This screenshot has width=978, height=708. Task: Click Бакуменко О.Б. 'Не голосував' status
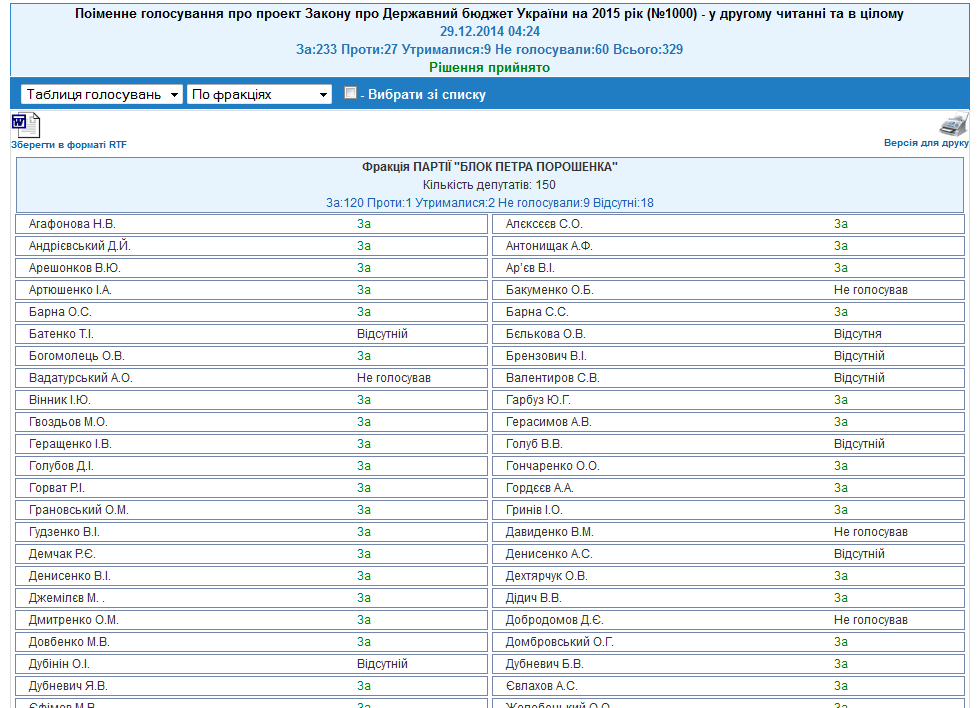(870, 290)
